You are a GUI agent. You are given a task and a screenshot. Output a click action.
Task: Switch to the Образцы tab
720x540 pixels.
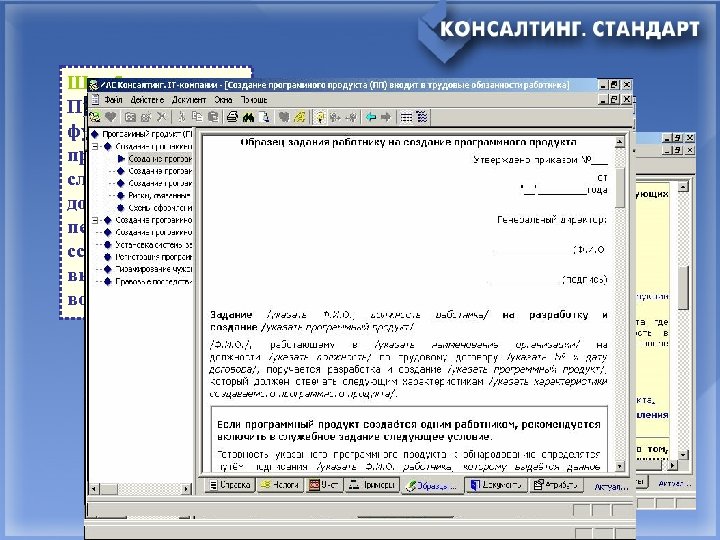pyautogui.click(x=431, y=485)
